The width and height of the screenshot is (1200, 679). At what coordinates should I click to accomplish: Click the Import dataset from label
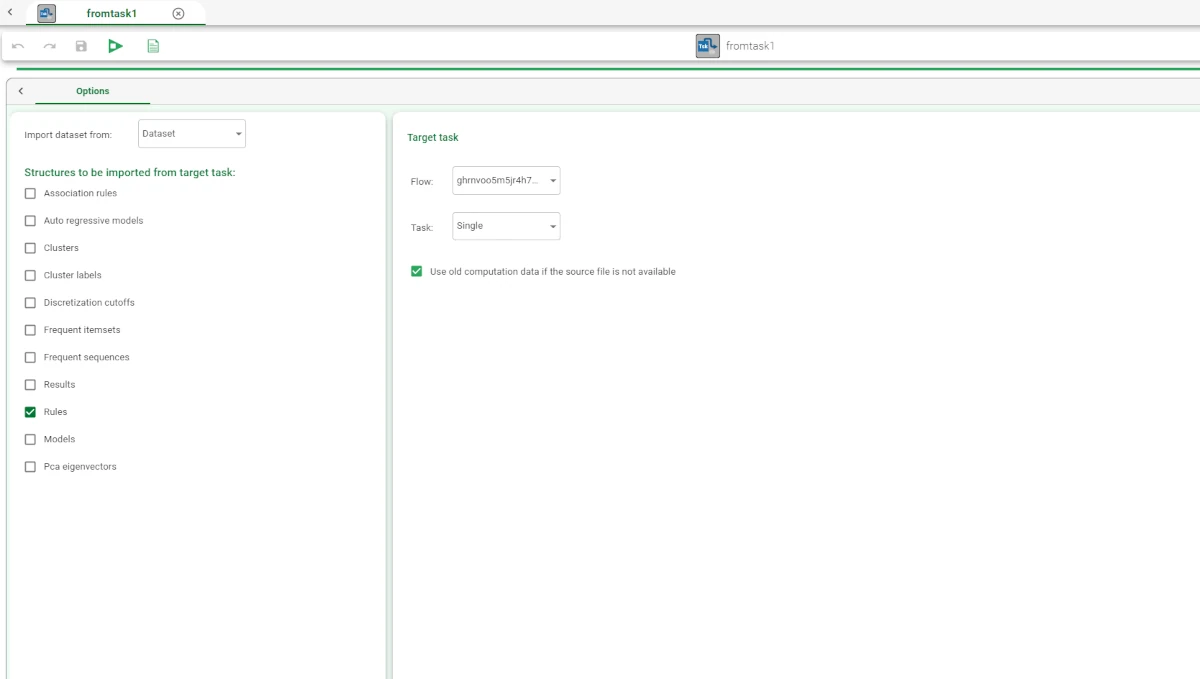tap(68, 134)
